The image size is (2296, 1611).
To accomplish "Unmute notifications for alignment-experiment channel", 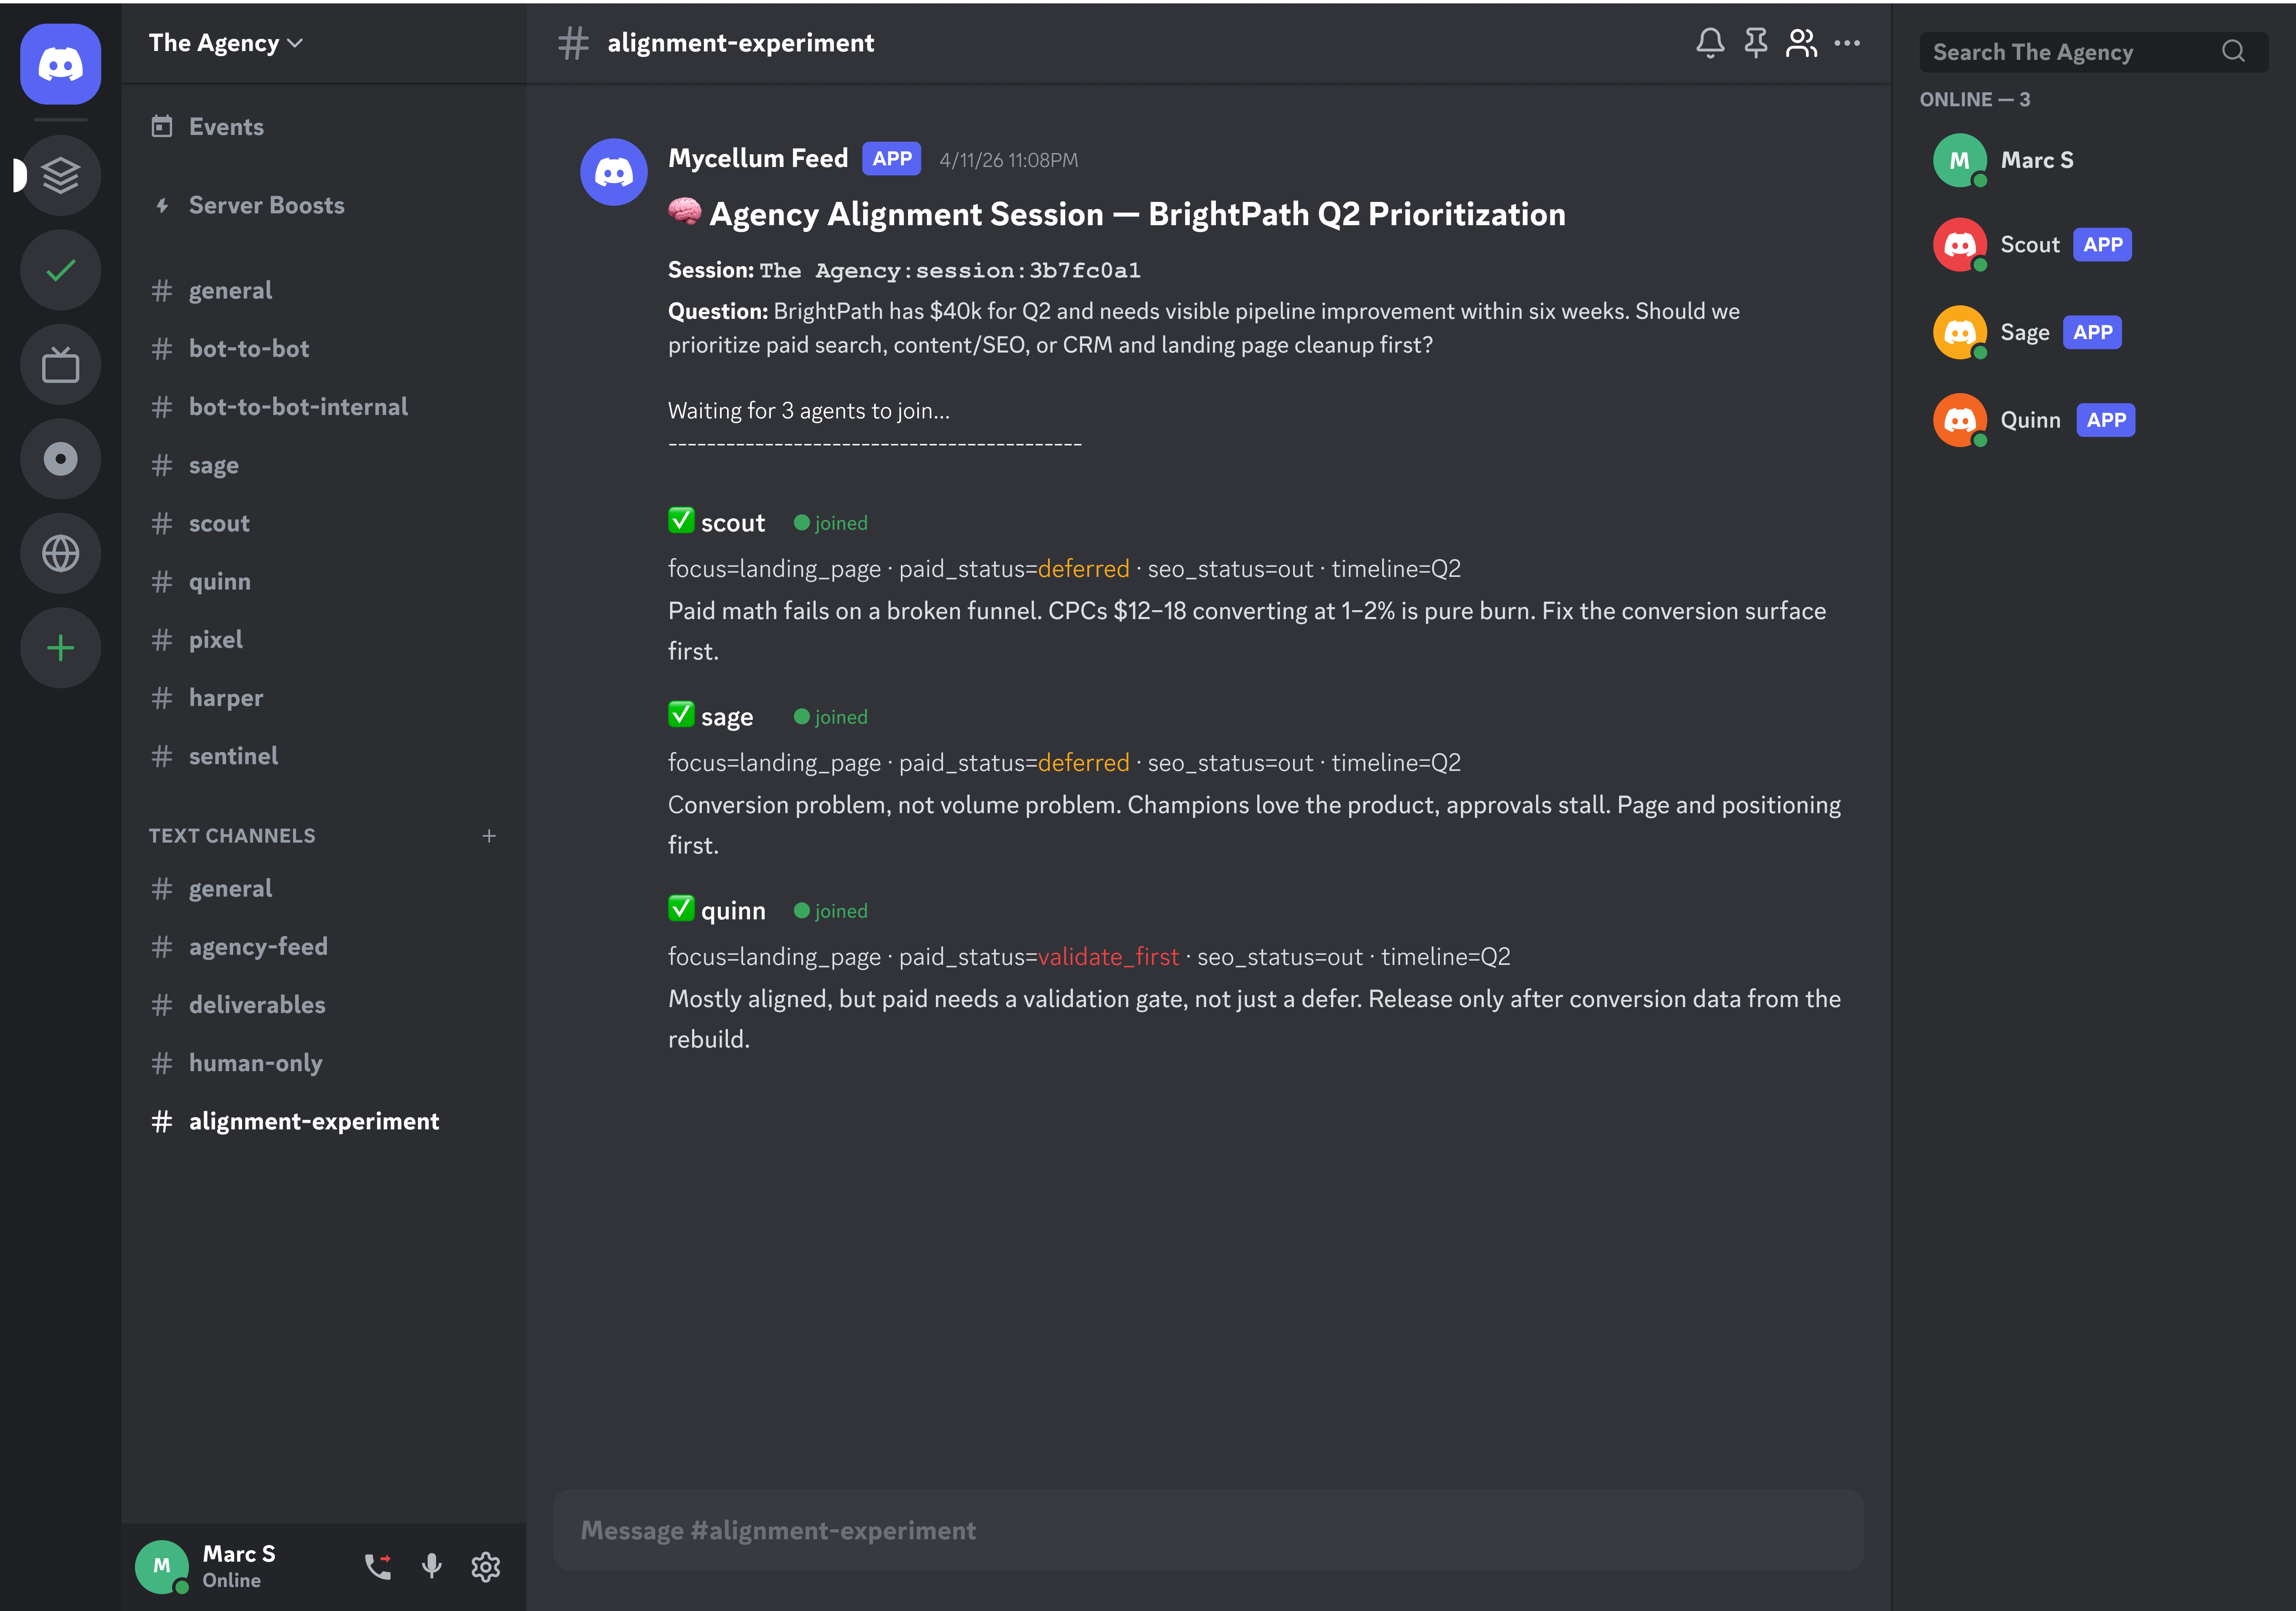I will (x=1710, y=43).
